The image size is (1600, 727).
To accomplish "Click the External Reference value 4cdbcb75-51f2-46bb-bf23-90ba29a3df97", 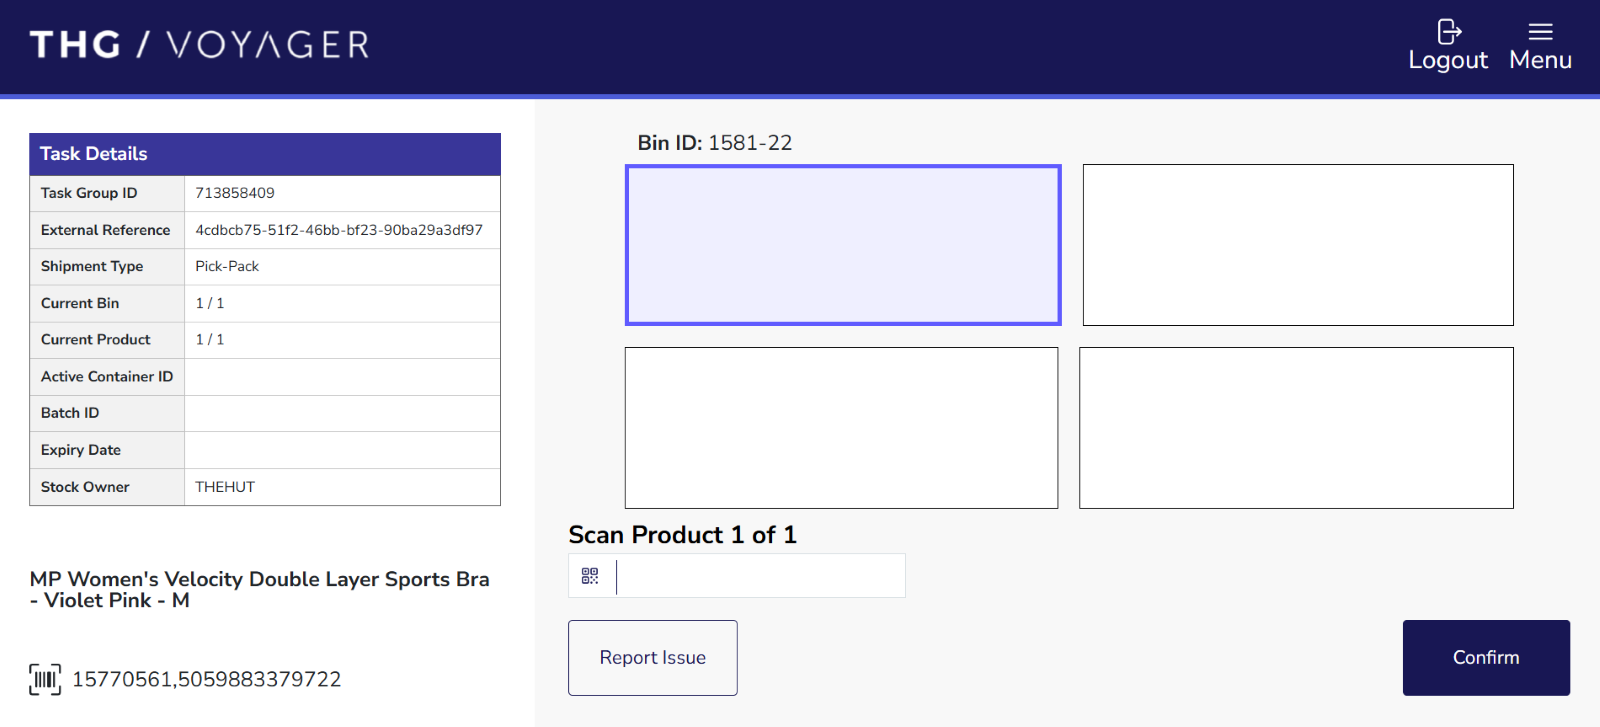I will pyautogui.click(x=339, y=230).
